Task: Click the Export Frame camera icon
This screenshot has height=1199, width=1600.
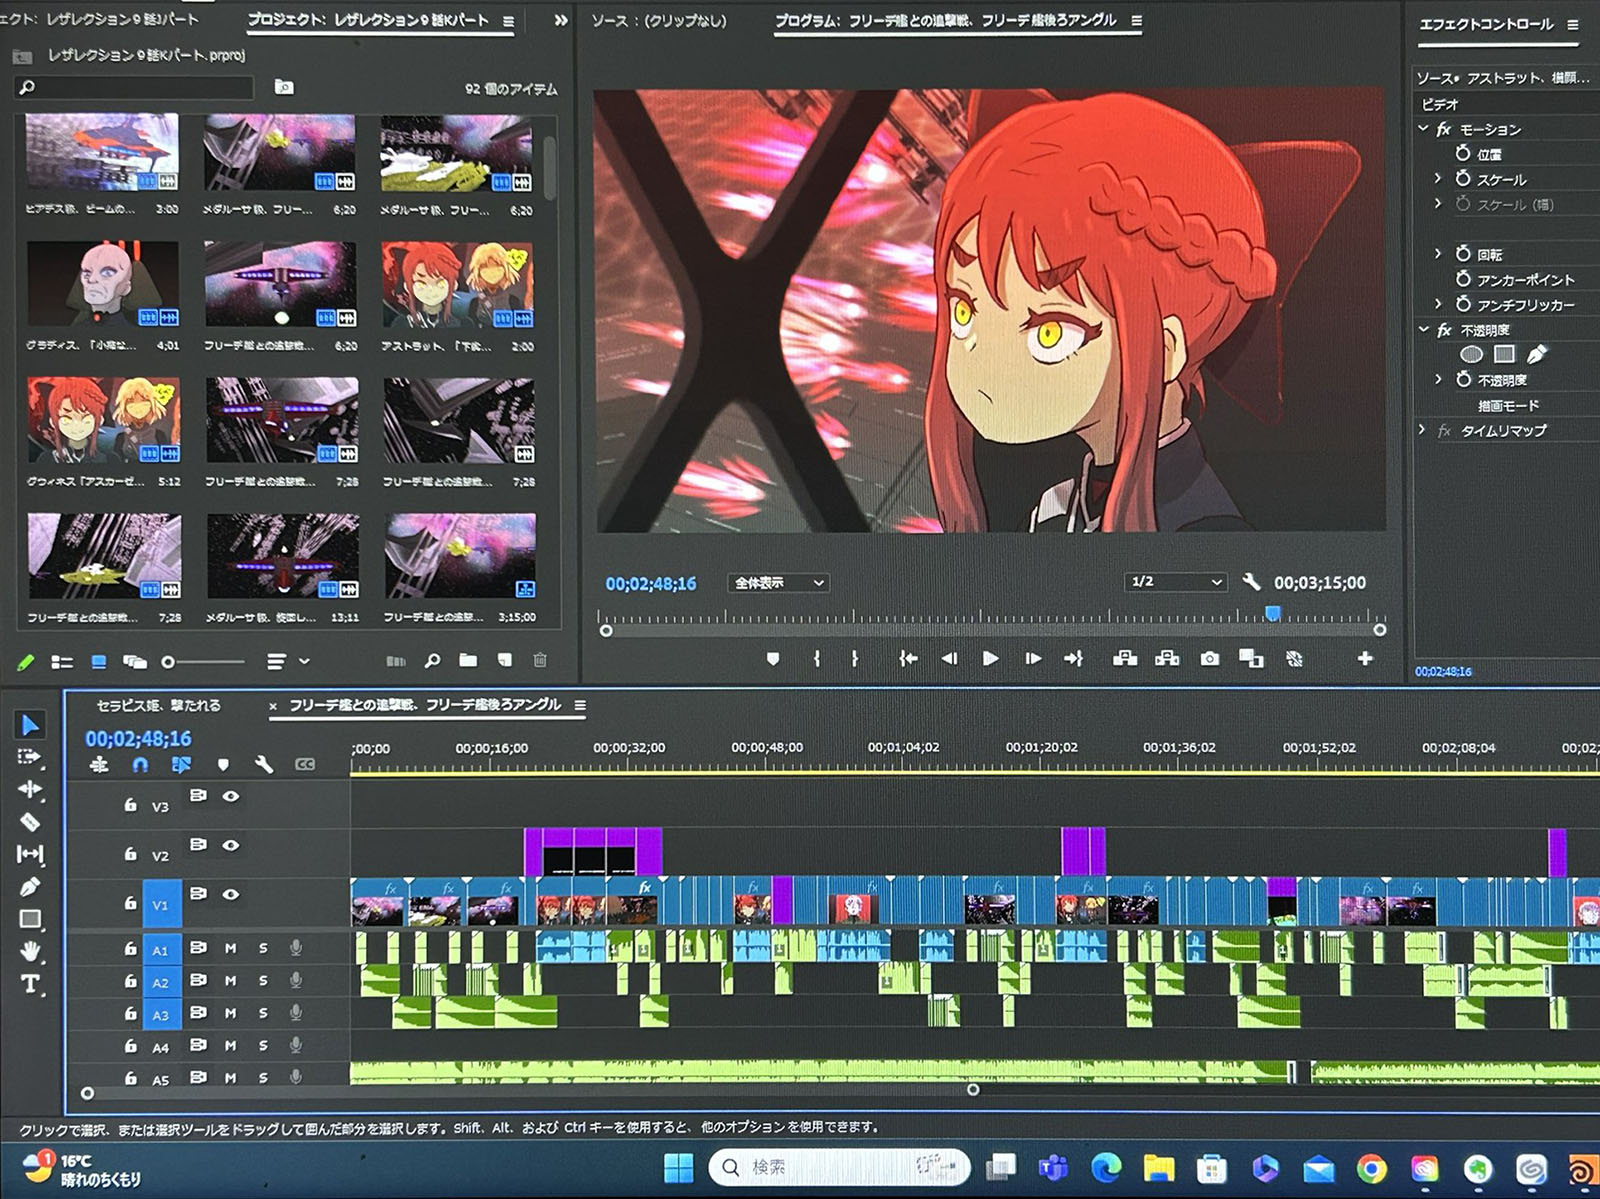Action: point(1210,659)
